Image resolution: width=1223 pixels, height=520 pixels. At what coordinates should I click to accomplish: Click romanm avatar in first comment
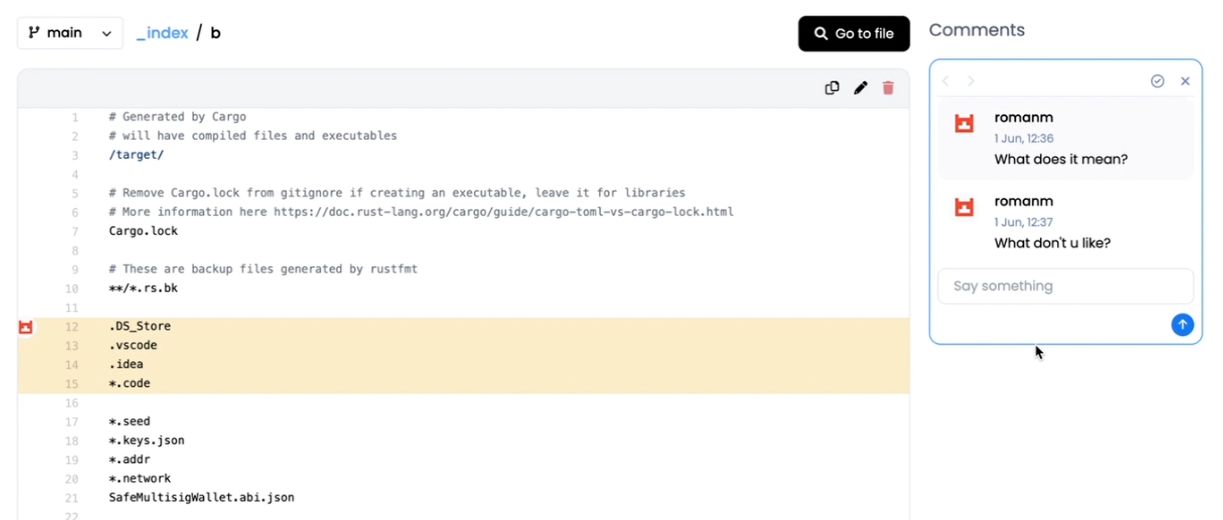pos(964,124)
